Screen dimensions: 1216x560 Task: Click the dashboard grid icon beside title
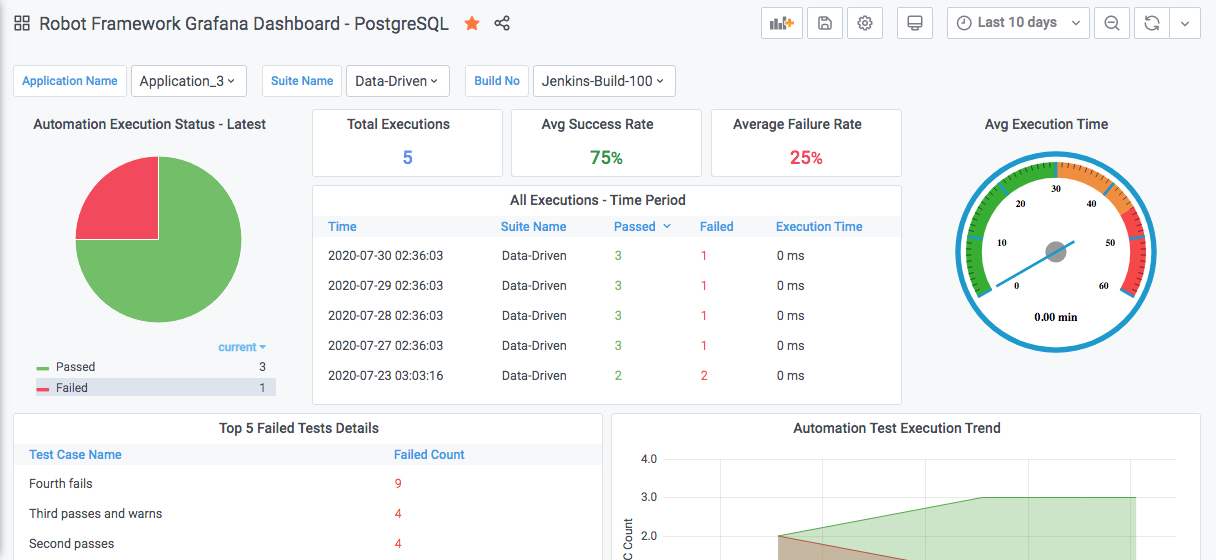[x=22, y=23]
